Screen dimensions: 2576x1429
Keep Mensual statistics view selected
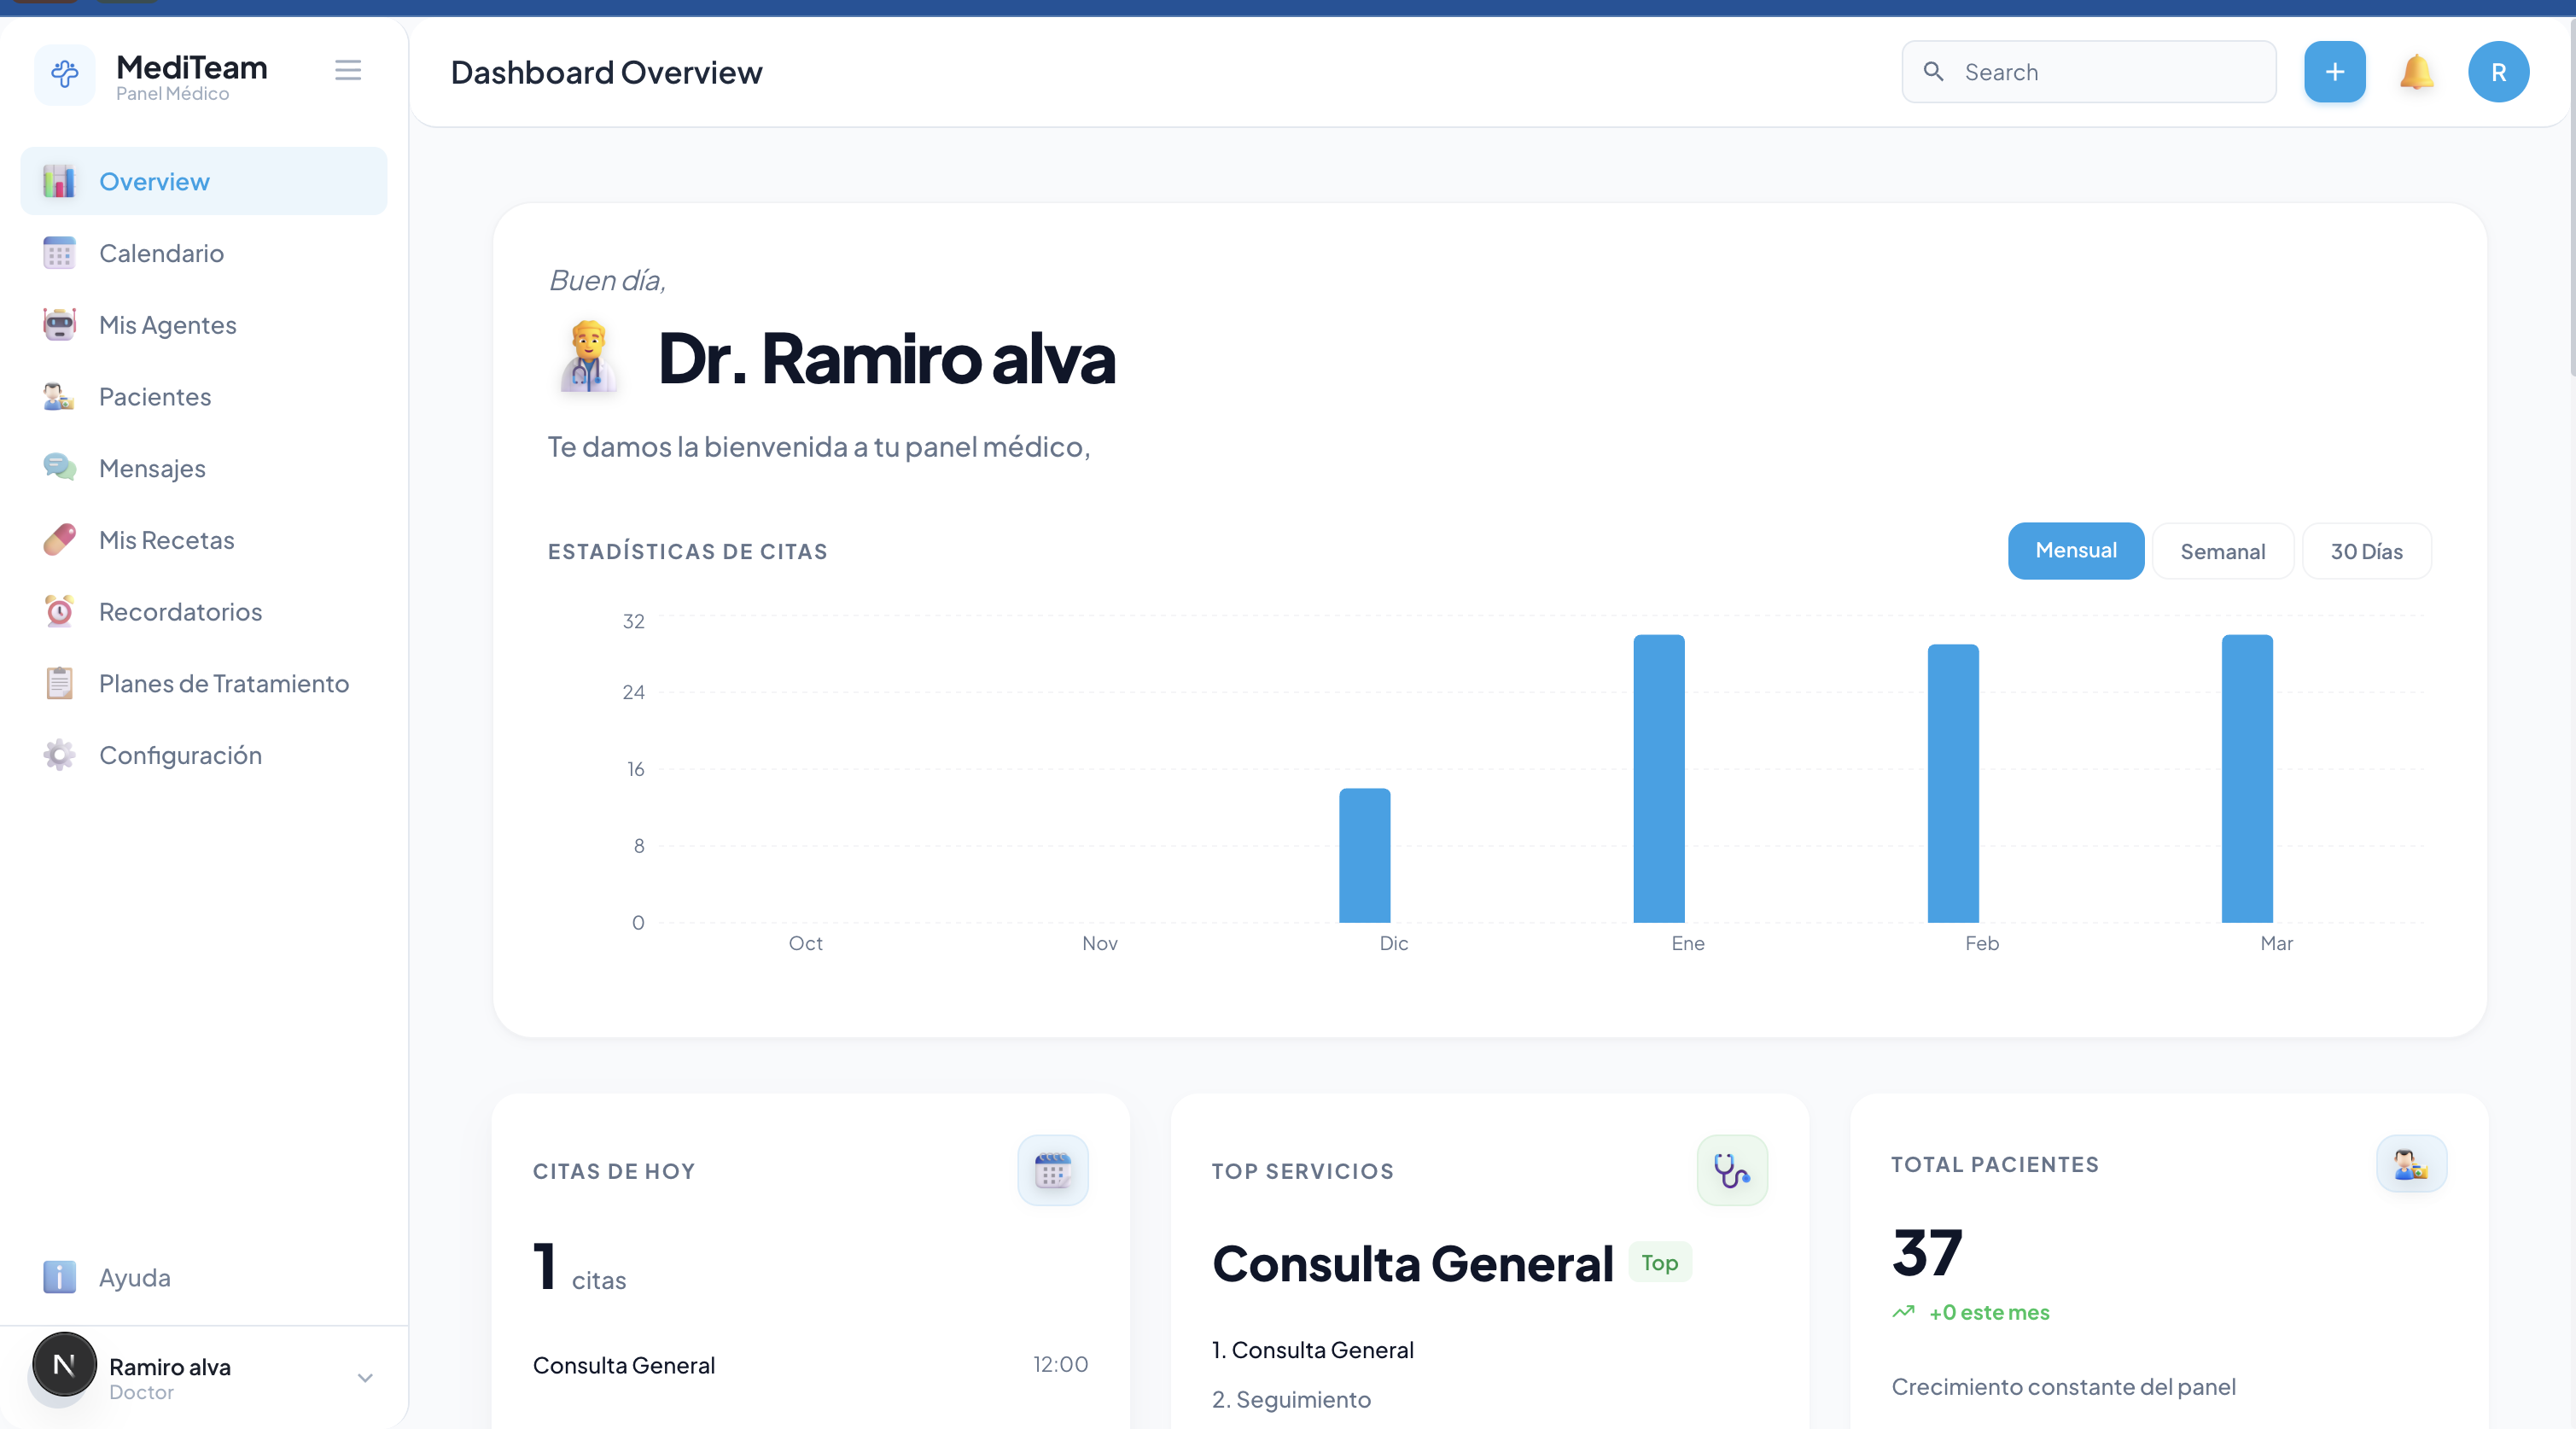coord(2076,550)
